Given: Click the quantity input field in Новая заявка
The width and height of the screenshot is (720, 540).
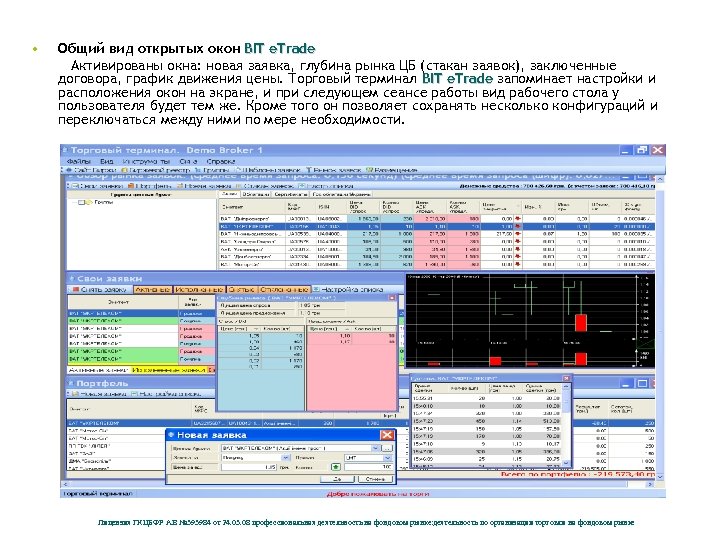Looking at the screenshot, I should point(369,467).
